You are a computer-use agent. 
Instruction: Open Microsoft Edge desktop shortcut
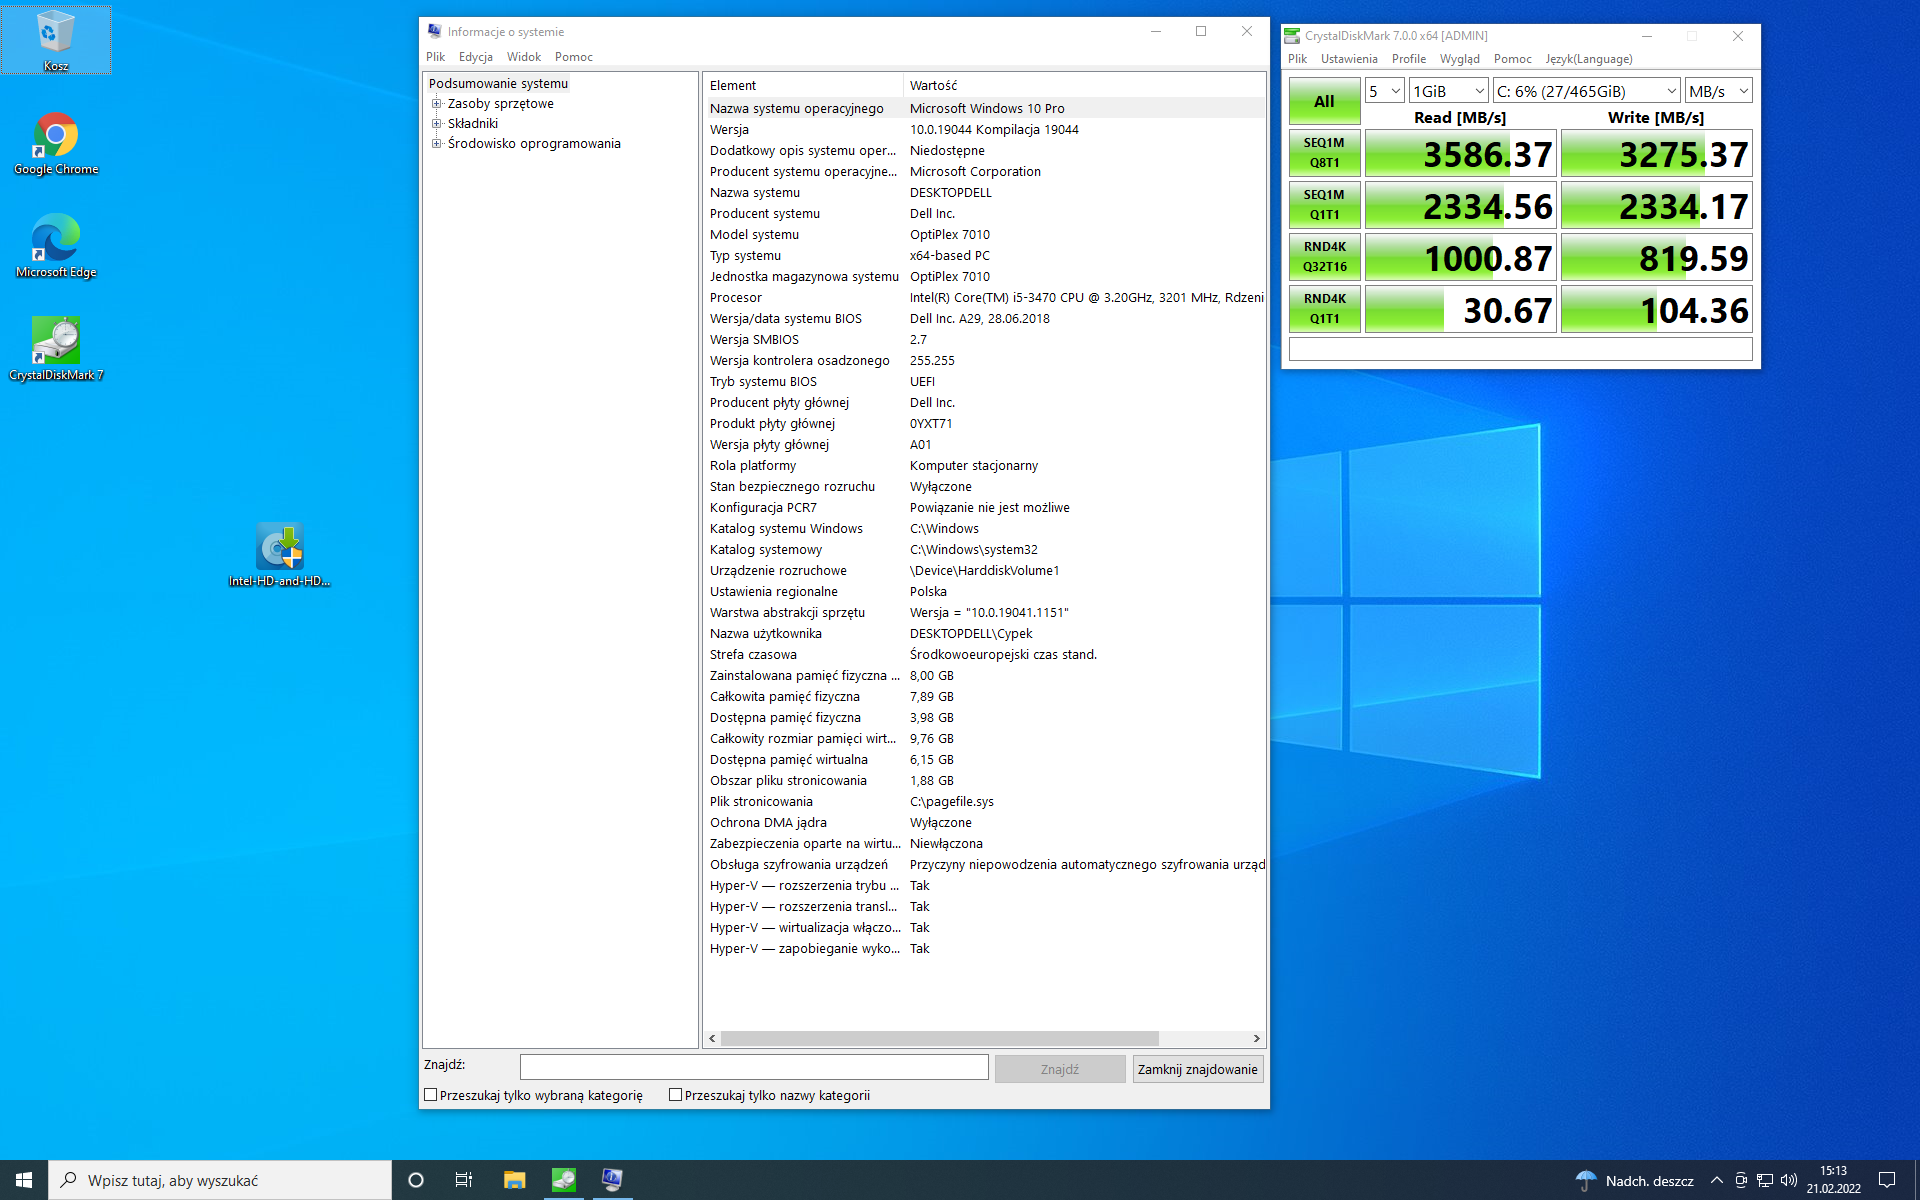coord(56,246)
